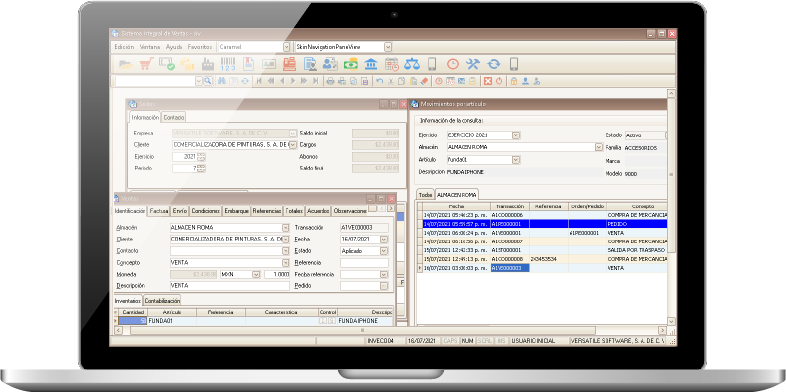Open the calendar with clock icon
Viewport: 786px width, 392px height.
tap(391, 64)
